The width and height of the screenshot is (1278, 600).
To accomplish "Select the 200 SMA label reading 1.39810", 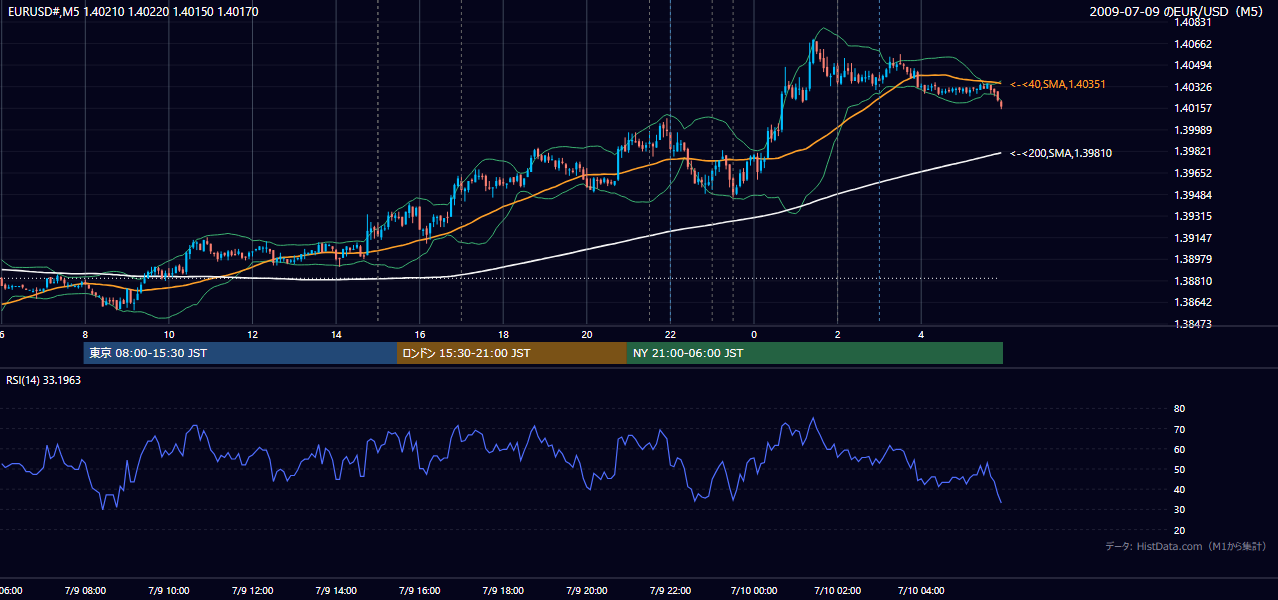I will (x=1061, y=153).
